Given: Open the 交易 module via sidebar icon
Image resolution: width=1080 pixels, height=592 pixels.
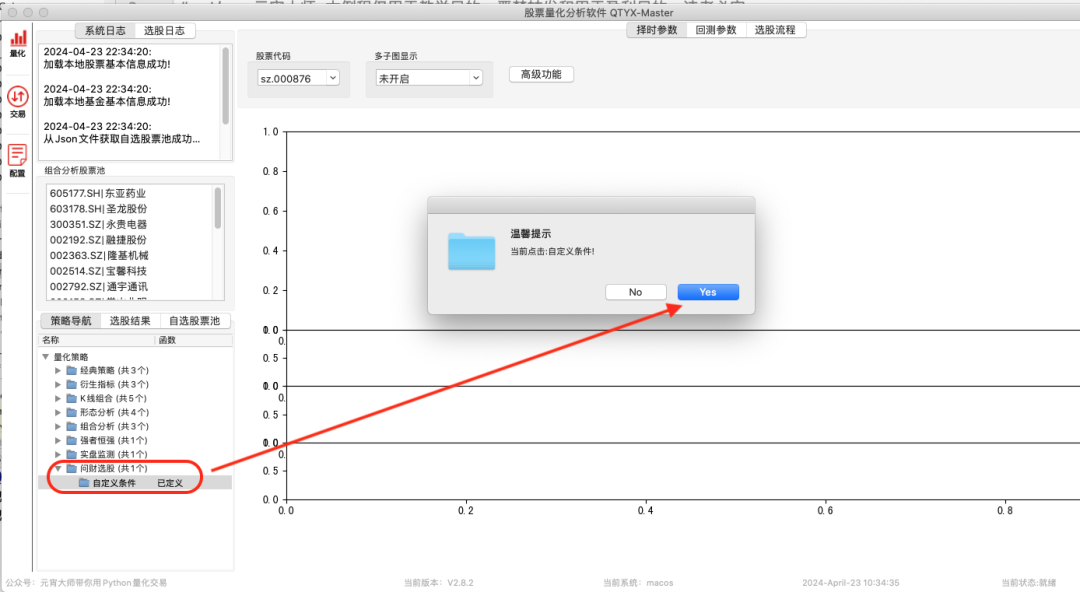Looking at the screenshot, I should tap(16, 99).
